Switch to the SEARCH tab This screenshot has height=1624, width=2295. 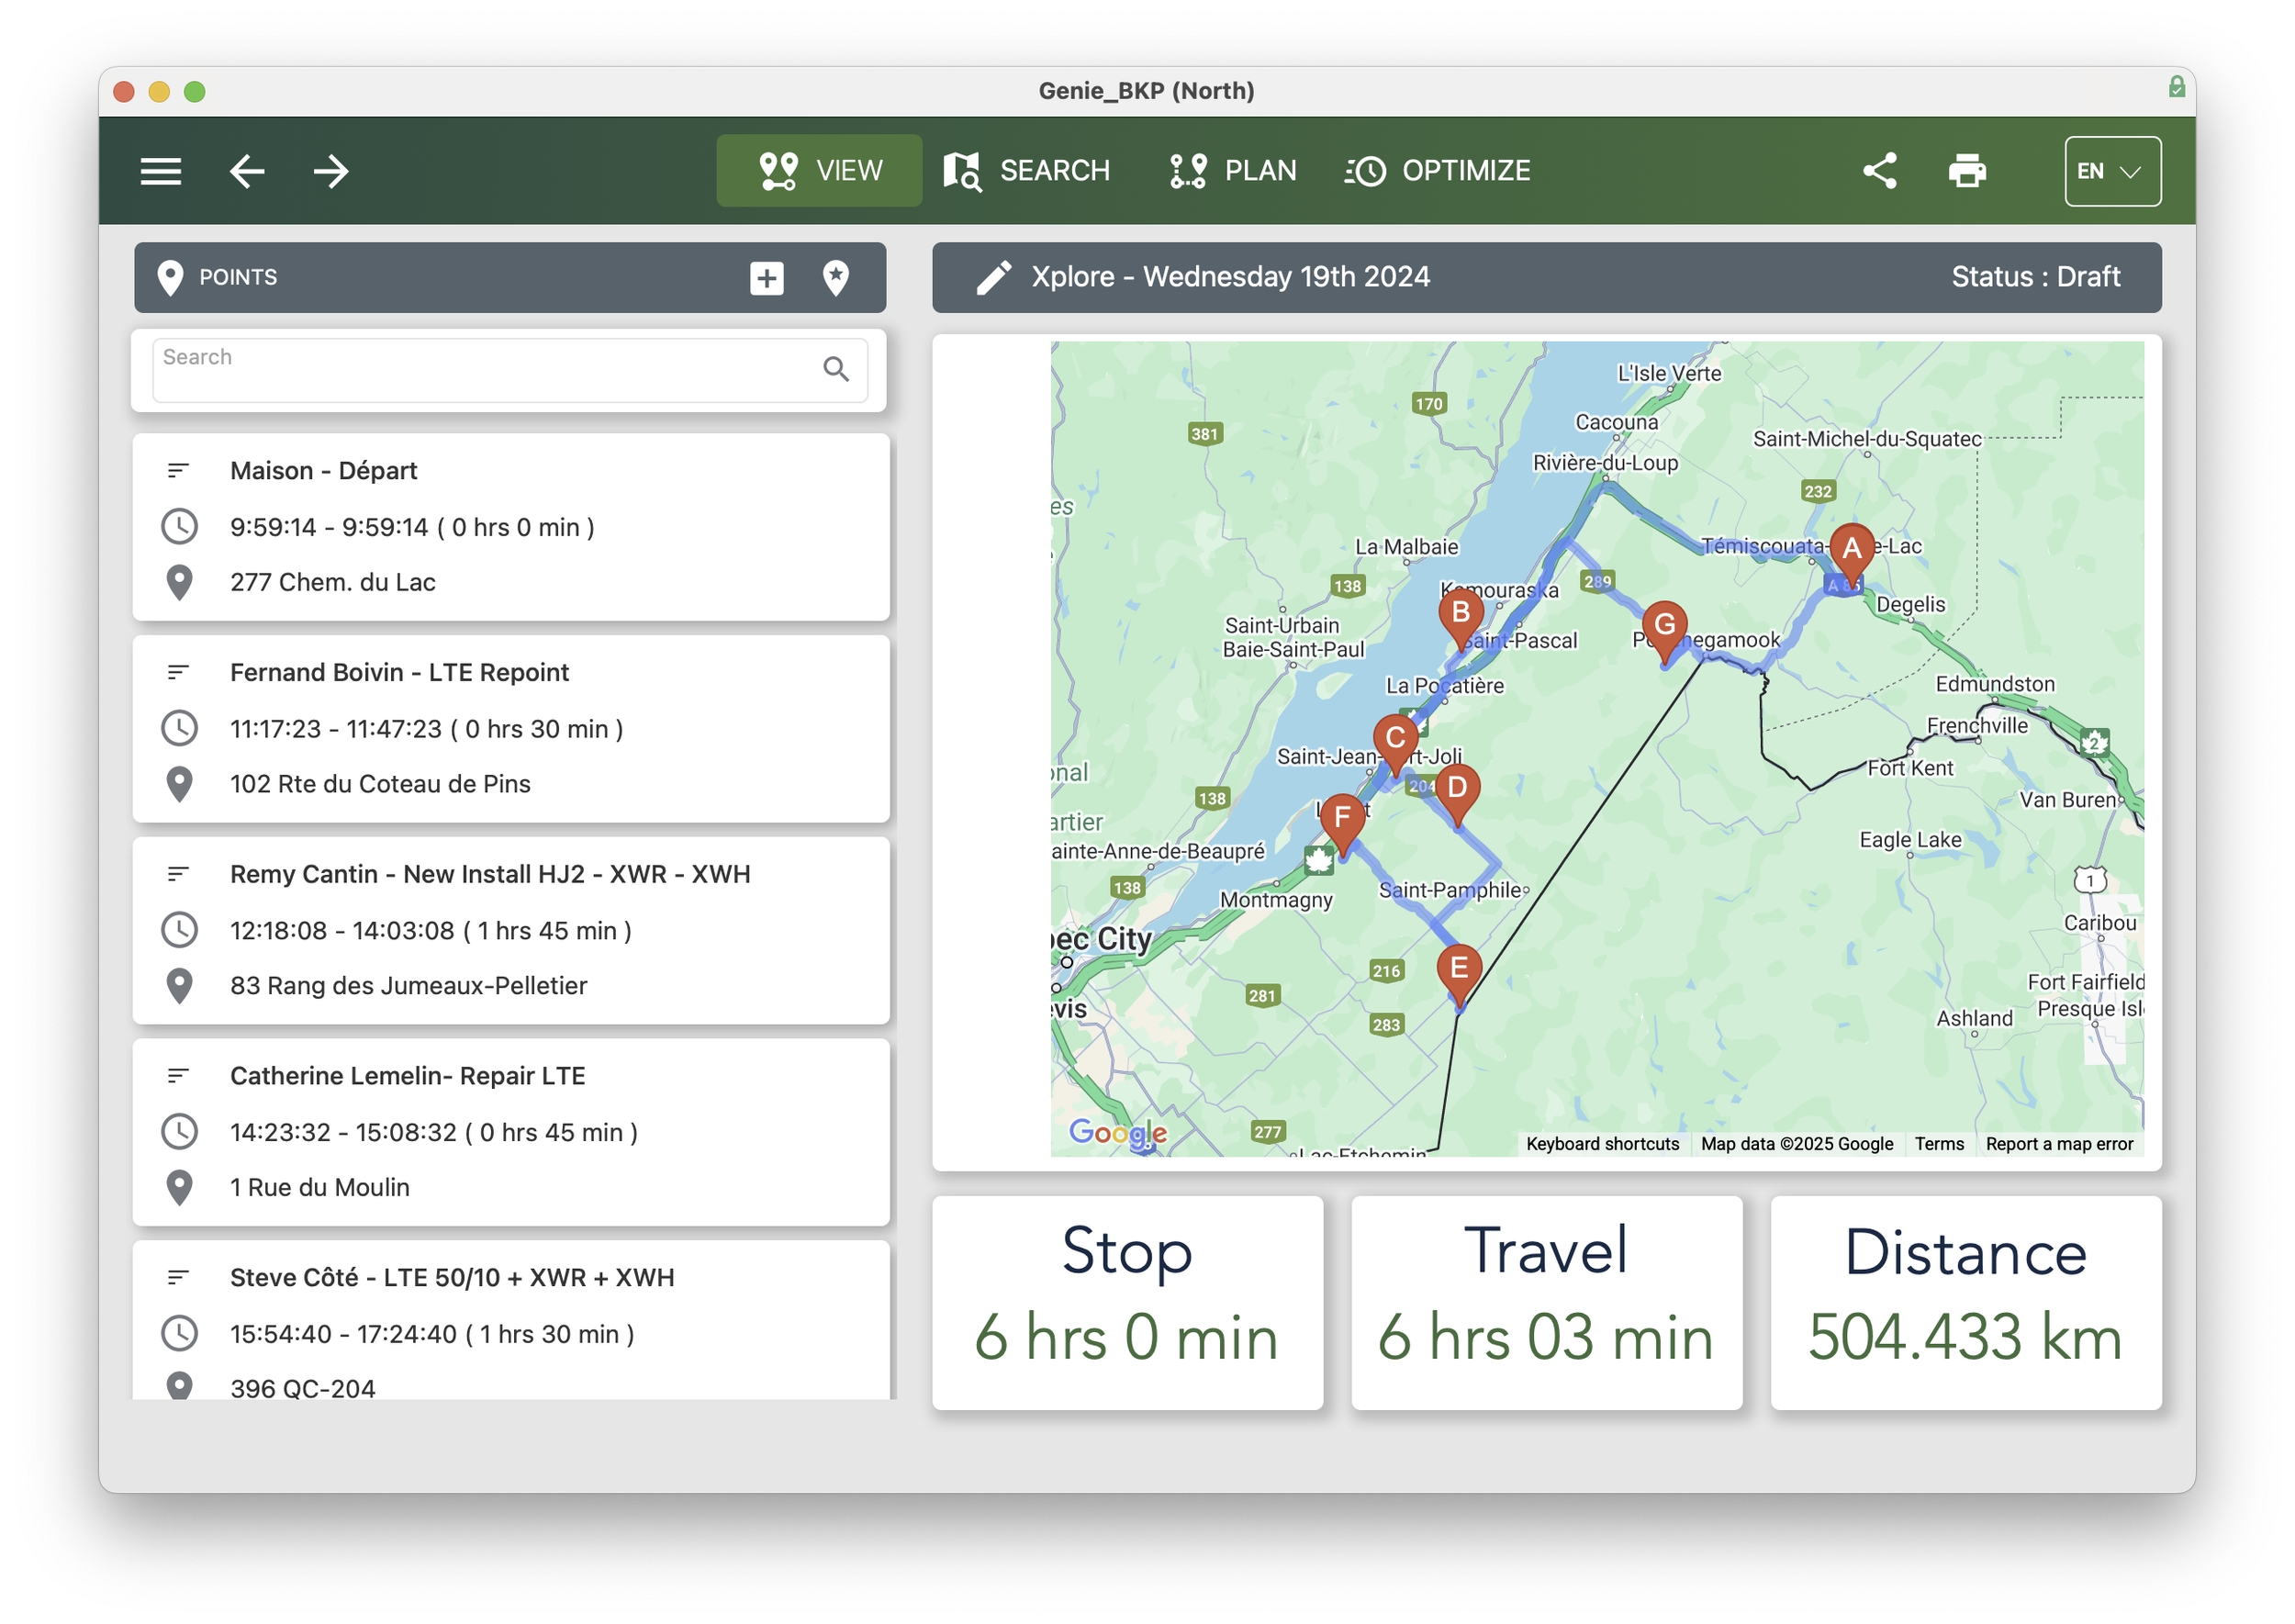1027,171
